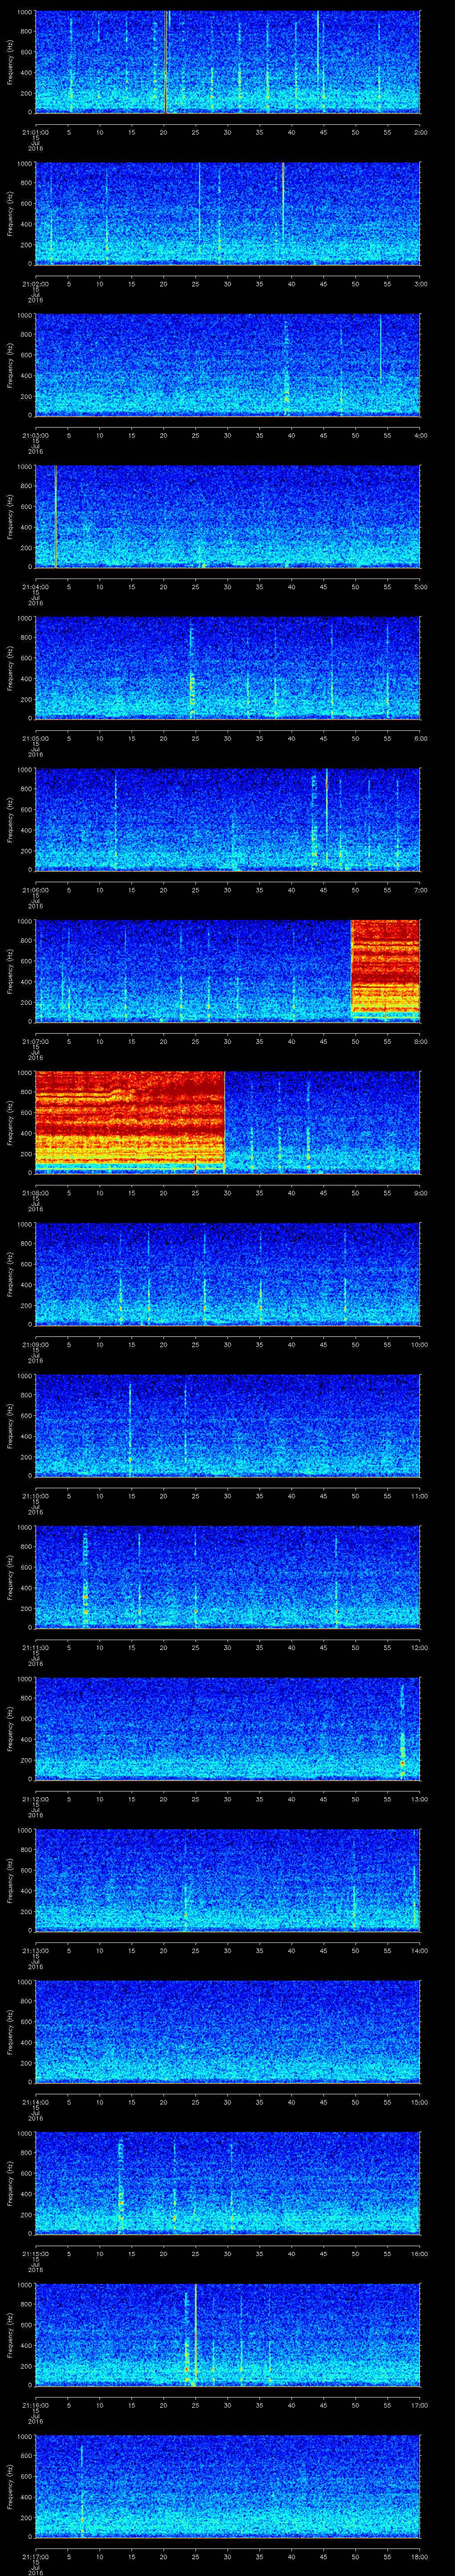The image size is (455, 2576).
Task: Select the 21:04:00 timestamp text
Action: coord(35,587)
